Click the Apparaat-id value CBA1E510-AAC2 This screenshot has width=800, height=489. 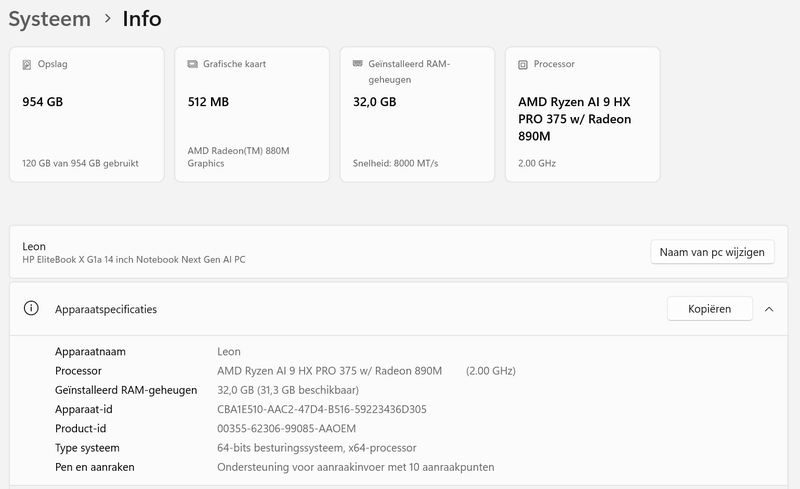point(321,409)
